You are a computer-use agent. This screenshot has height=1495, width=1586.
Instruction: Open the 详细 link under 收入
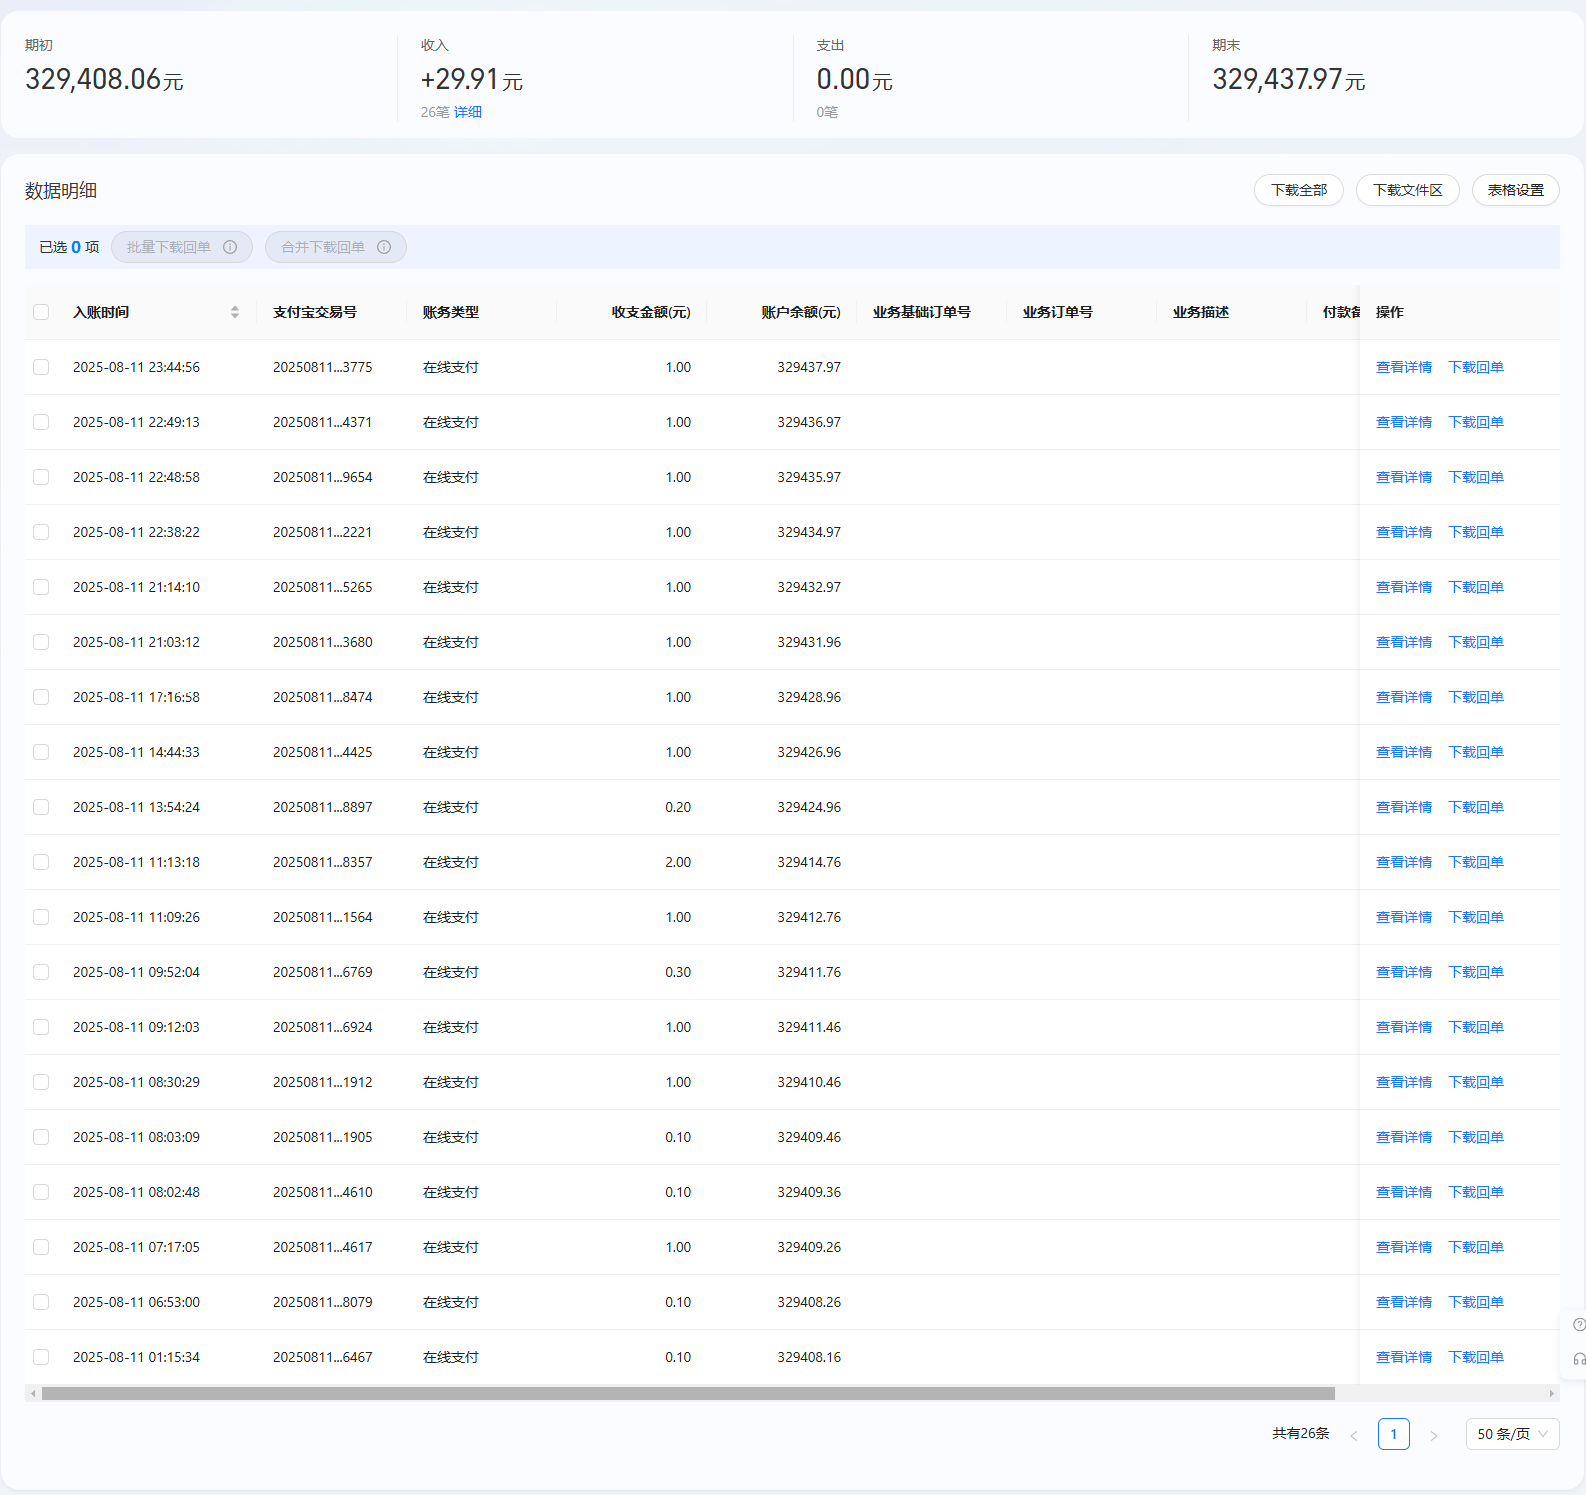[x=468, y=112]
